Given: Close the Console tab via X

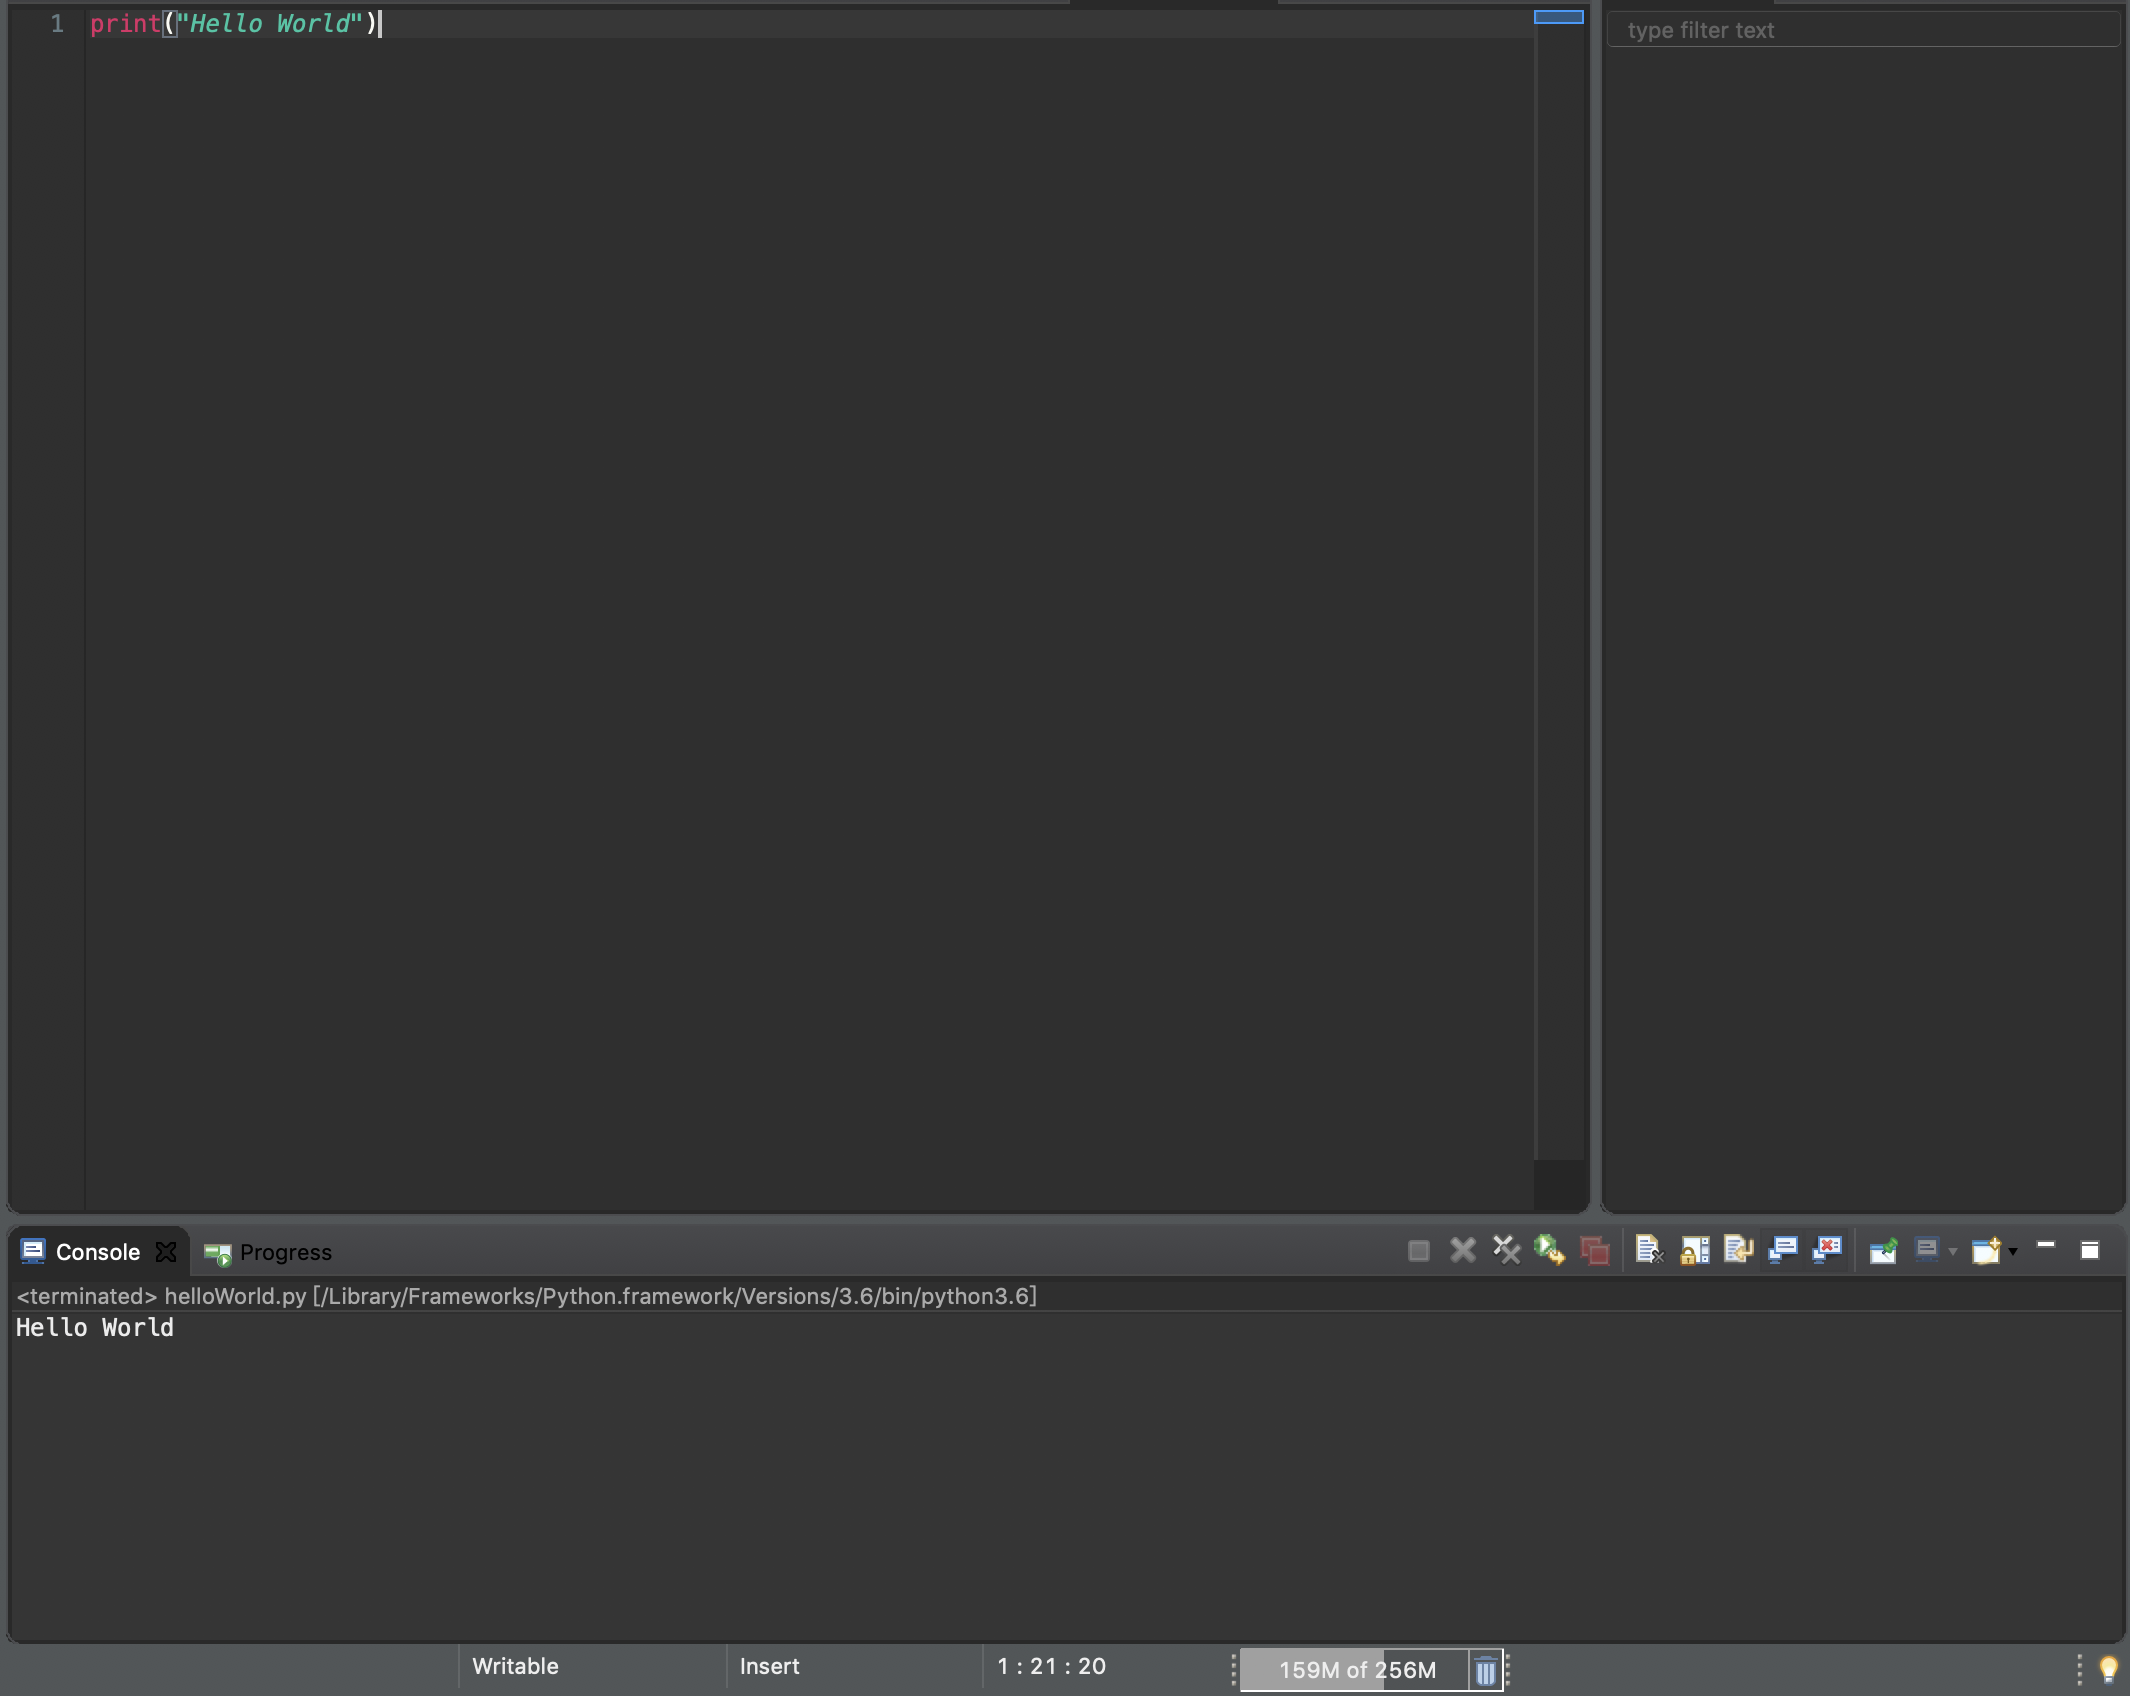Looking at the screenshot, I should coord(166,1252).
